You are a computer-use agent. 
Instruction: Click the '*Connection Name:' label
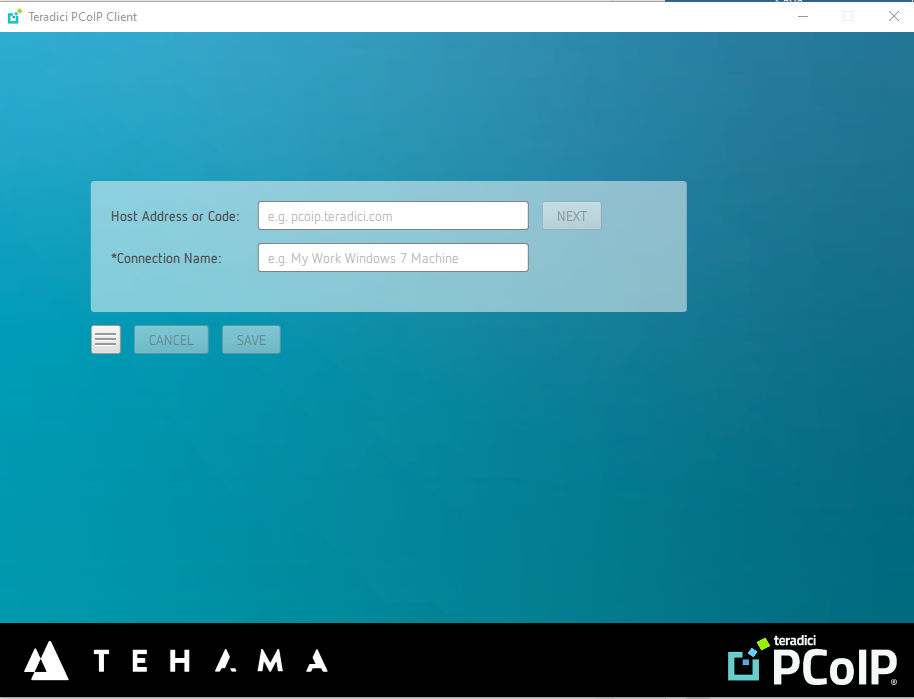tap(166, 258)
